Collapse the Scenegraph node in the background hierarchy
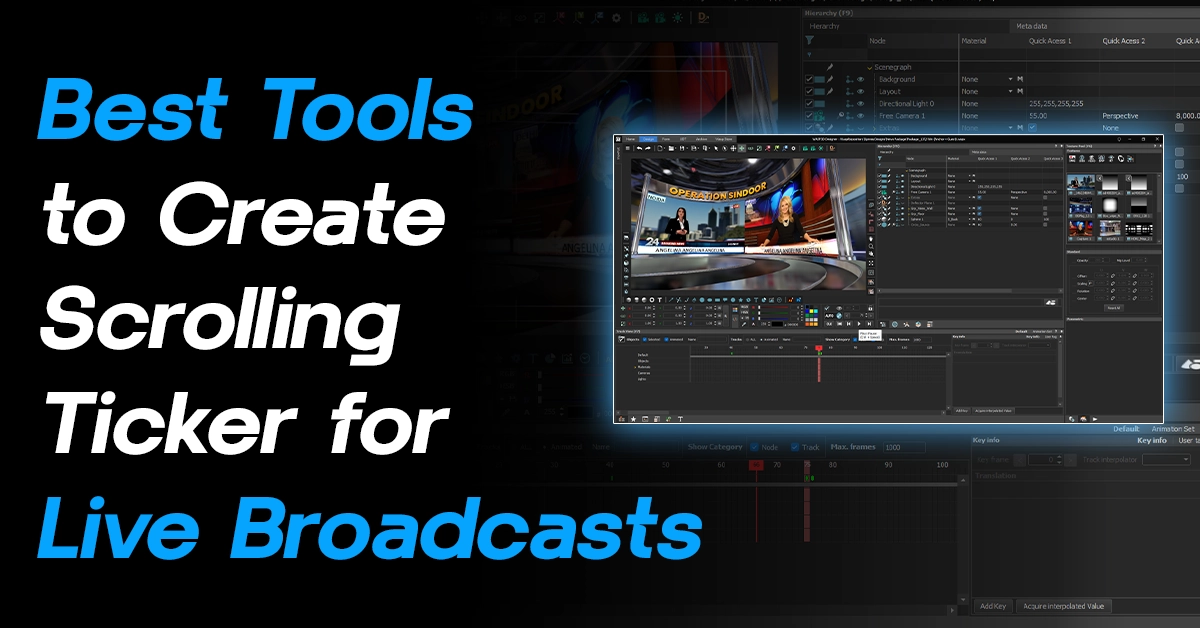 (x=869, y=67)
